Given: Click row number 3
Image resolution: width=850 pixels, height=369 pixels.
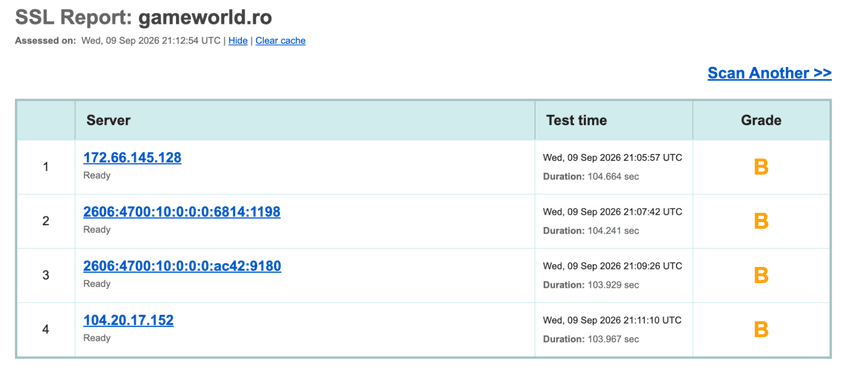Looking at the screenshot, I should point(46,275).
